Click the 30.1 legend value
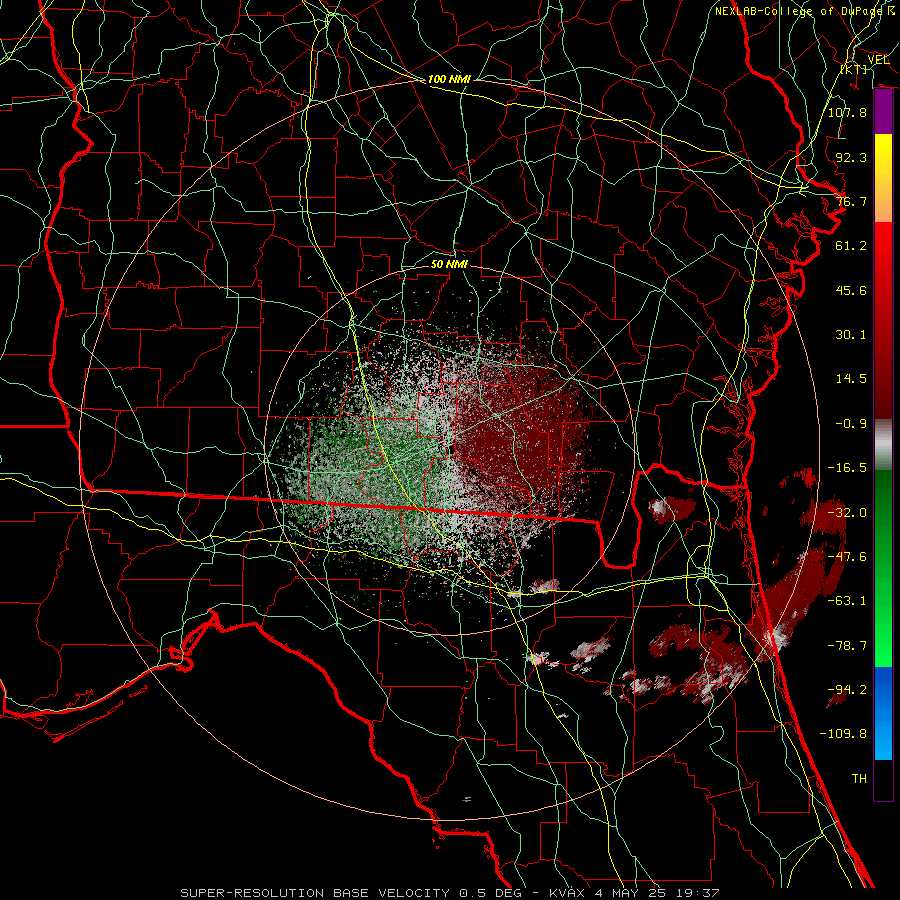This screenshot has width=900, height=900. pyautogui.click(x=851, y=335)
